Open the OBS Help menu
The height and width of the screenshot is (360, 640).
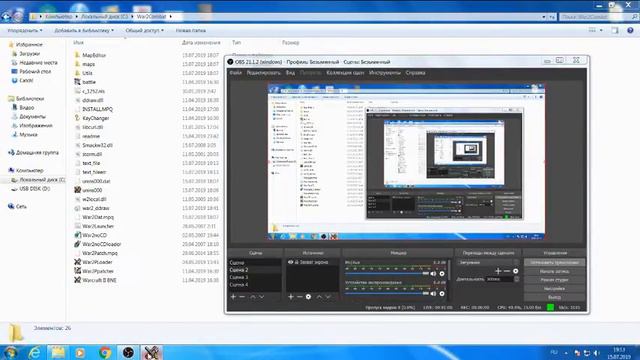[x=415, y=73]
